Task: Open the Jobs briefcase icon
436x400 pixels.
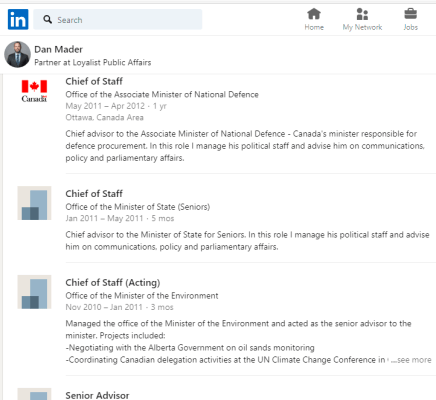Action: point(410,14)
